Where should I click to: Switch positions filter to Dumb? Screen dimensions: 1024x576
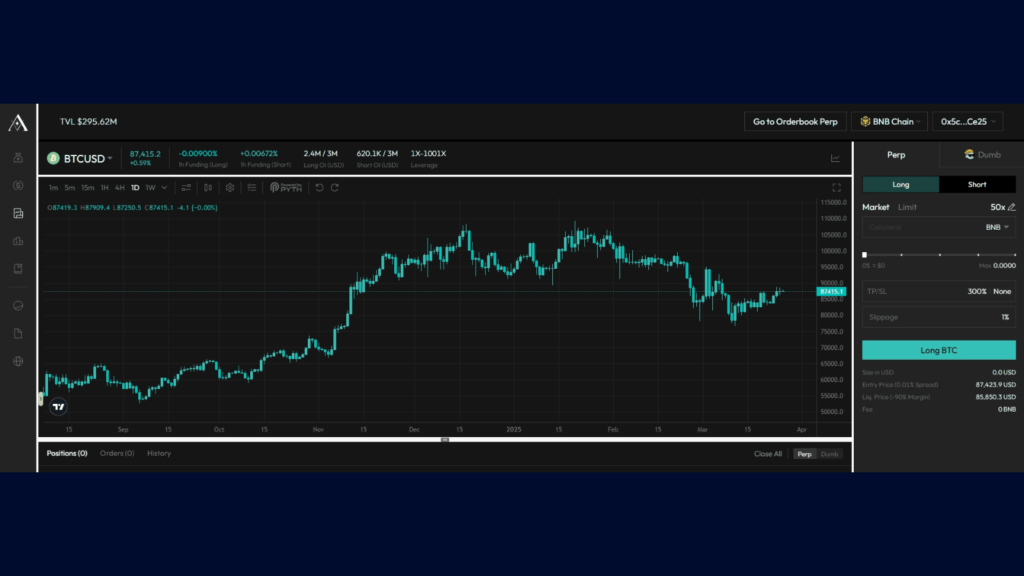(x=829, y=454)
